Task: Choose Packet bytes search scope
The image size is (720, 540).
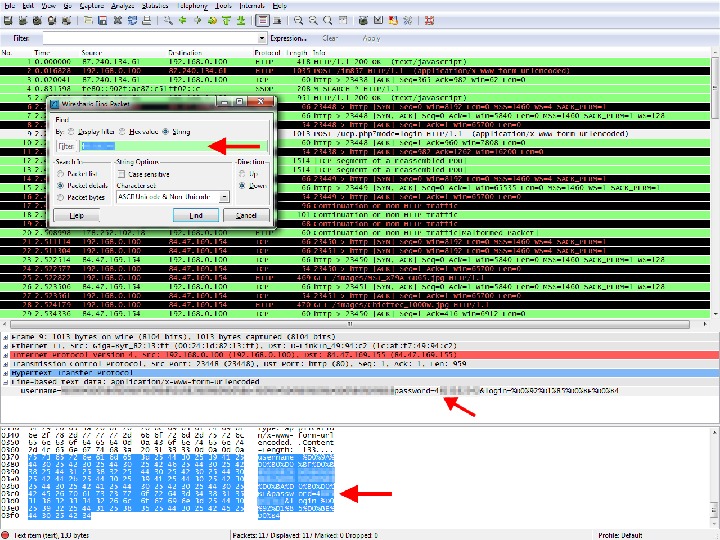Action: pos(60,197)
